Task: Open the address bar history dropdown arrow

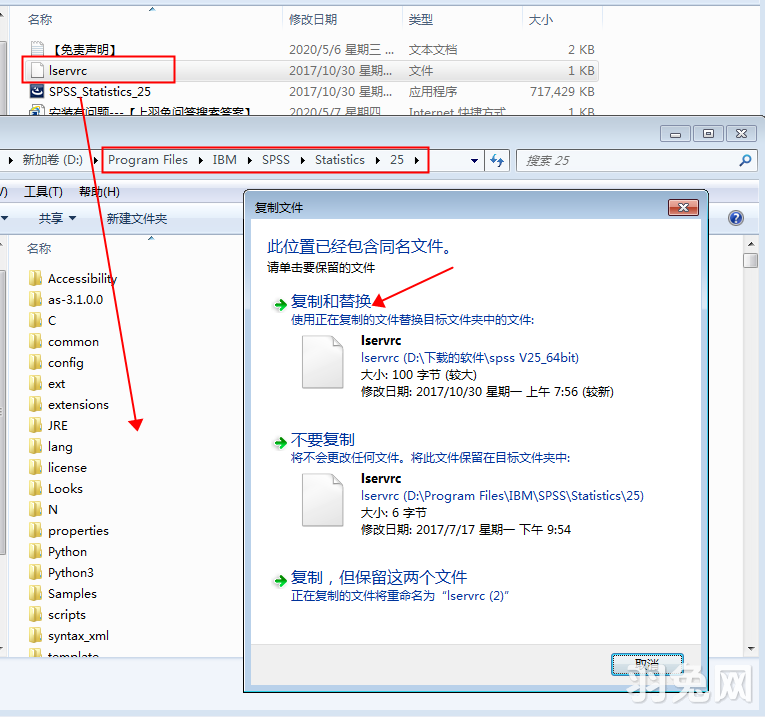Action: click(474, 160)
